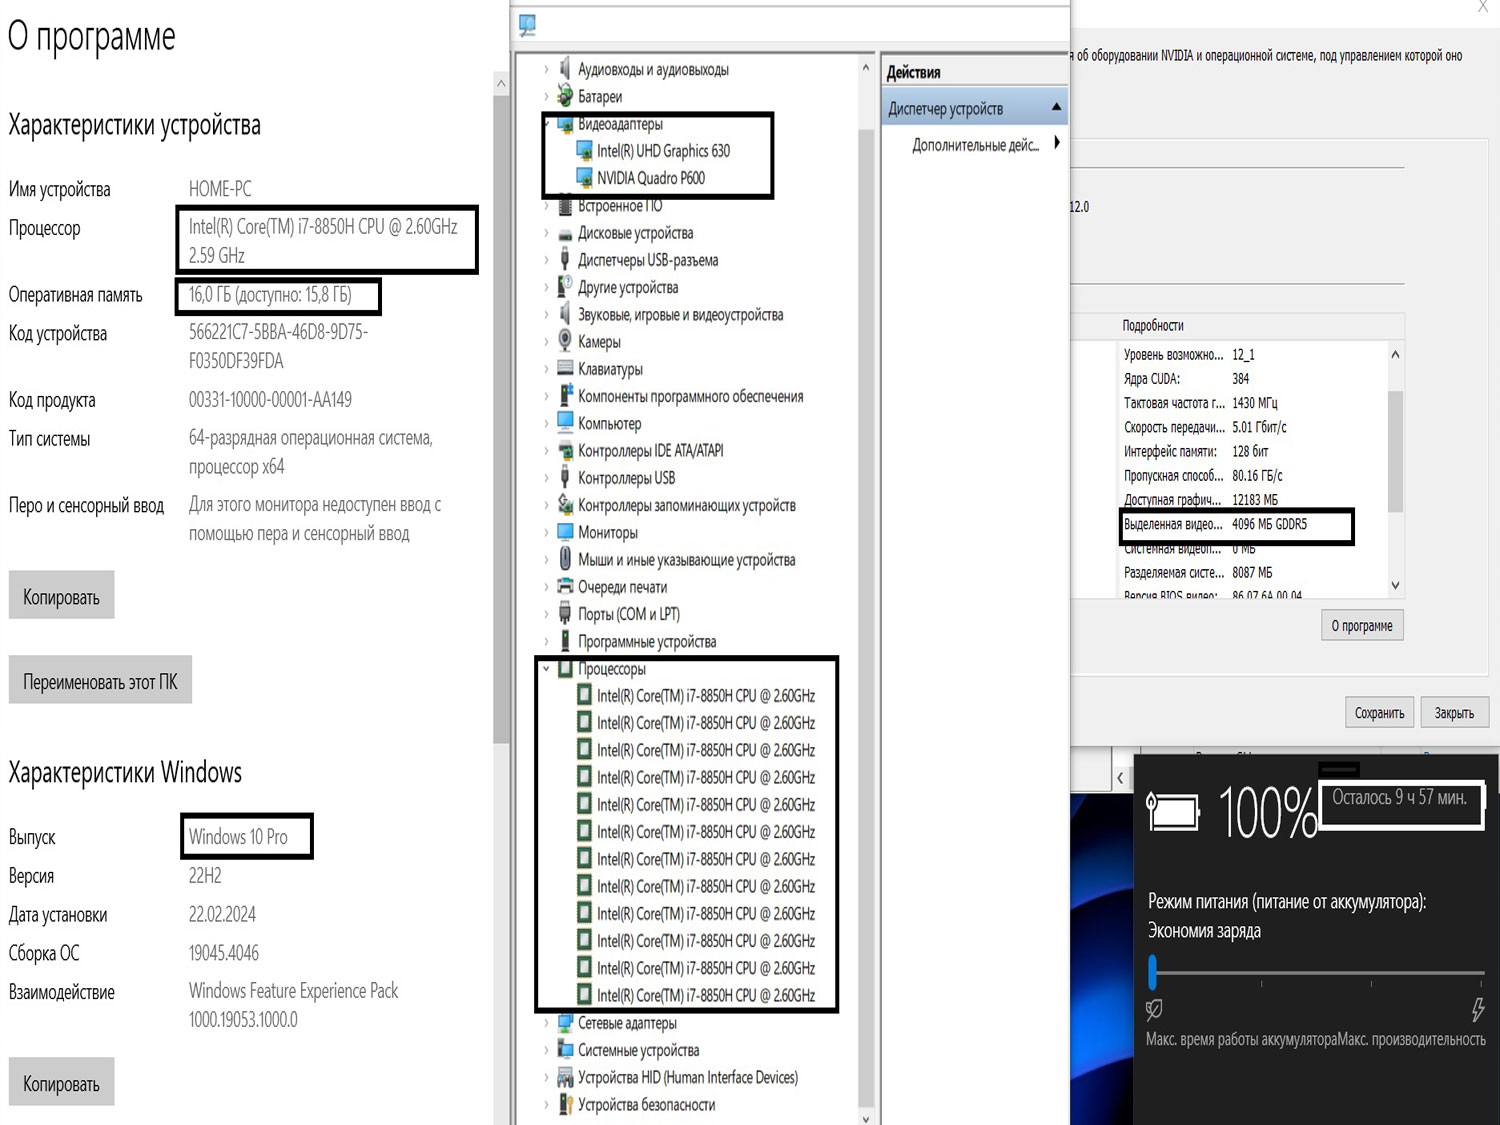Image resolution: width=1500 pixels, height=1125 pixels.
Task: Expand the Аудиовходы и аудиовыходы node
Action: pos(546,70)
